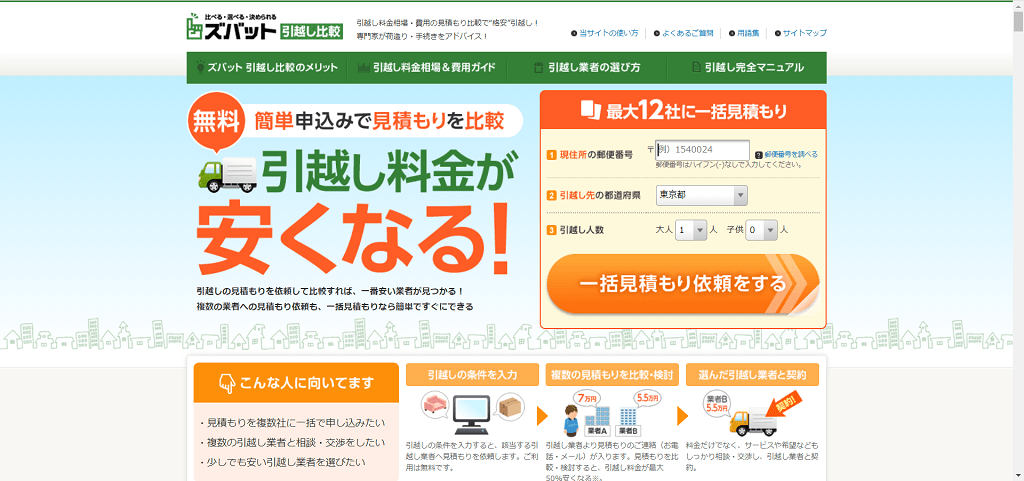Open 当サイトの使い方 link
This screenshot has width=1024, height=481.
point(609,33)
